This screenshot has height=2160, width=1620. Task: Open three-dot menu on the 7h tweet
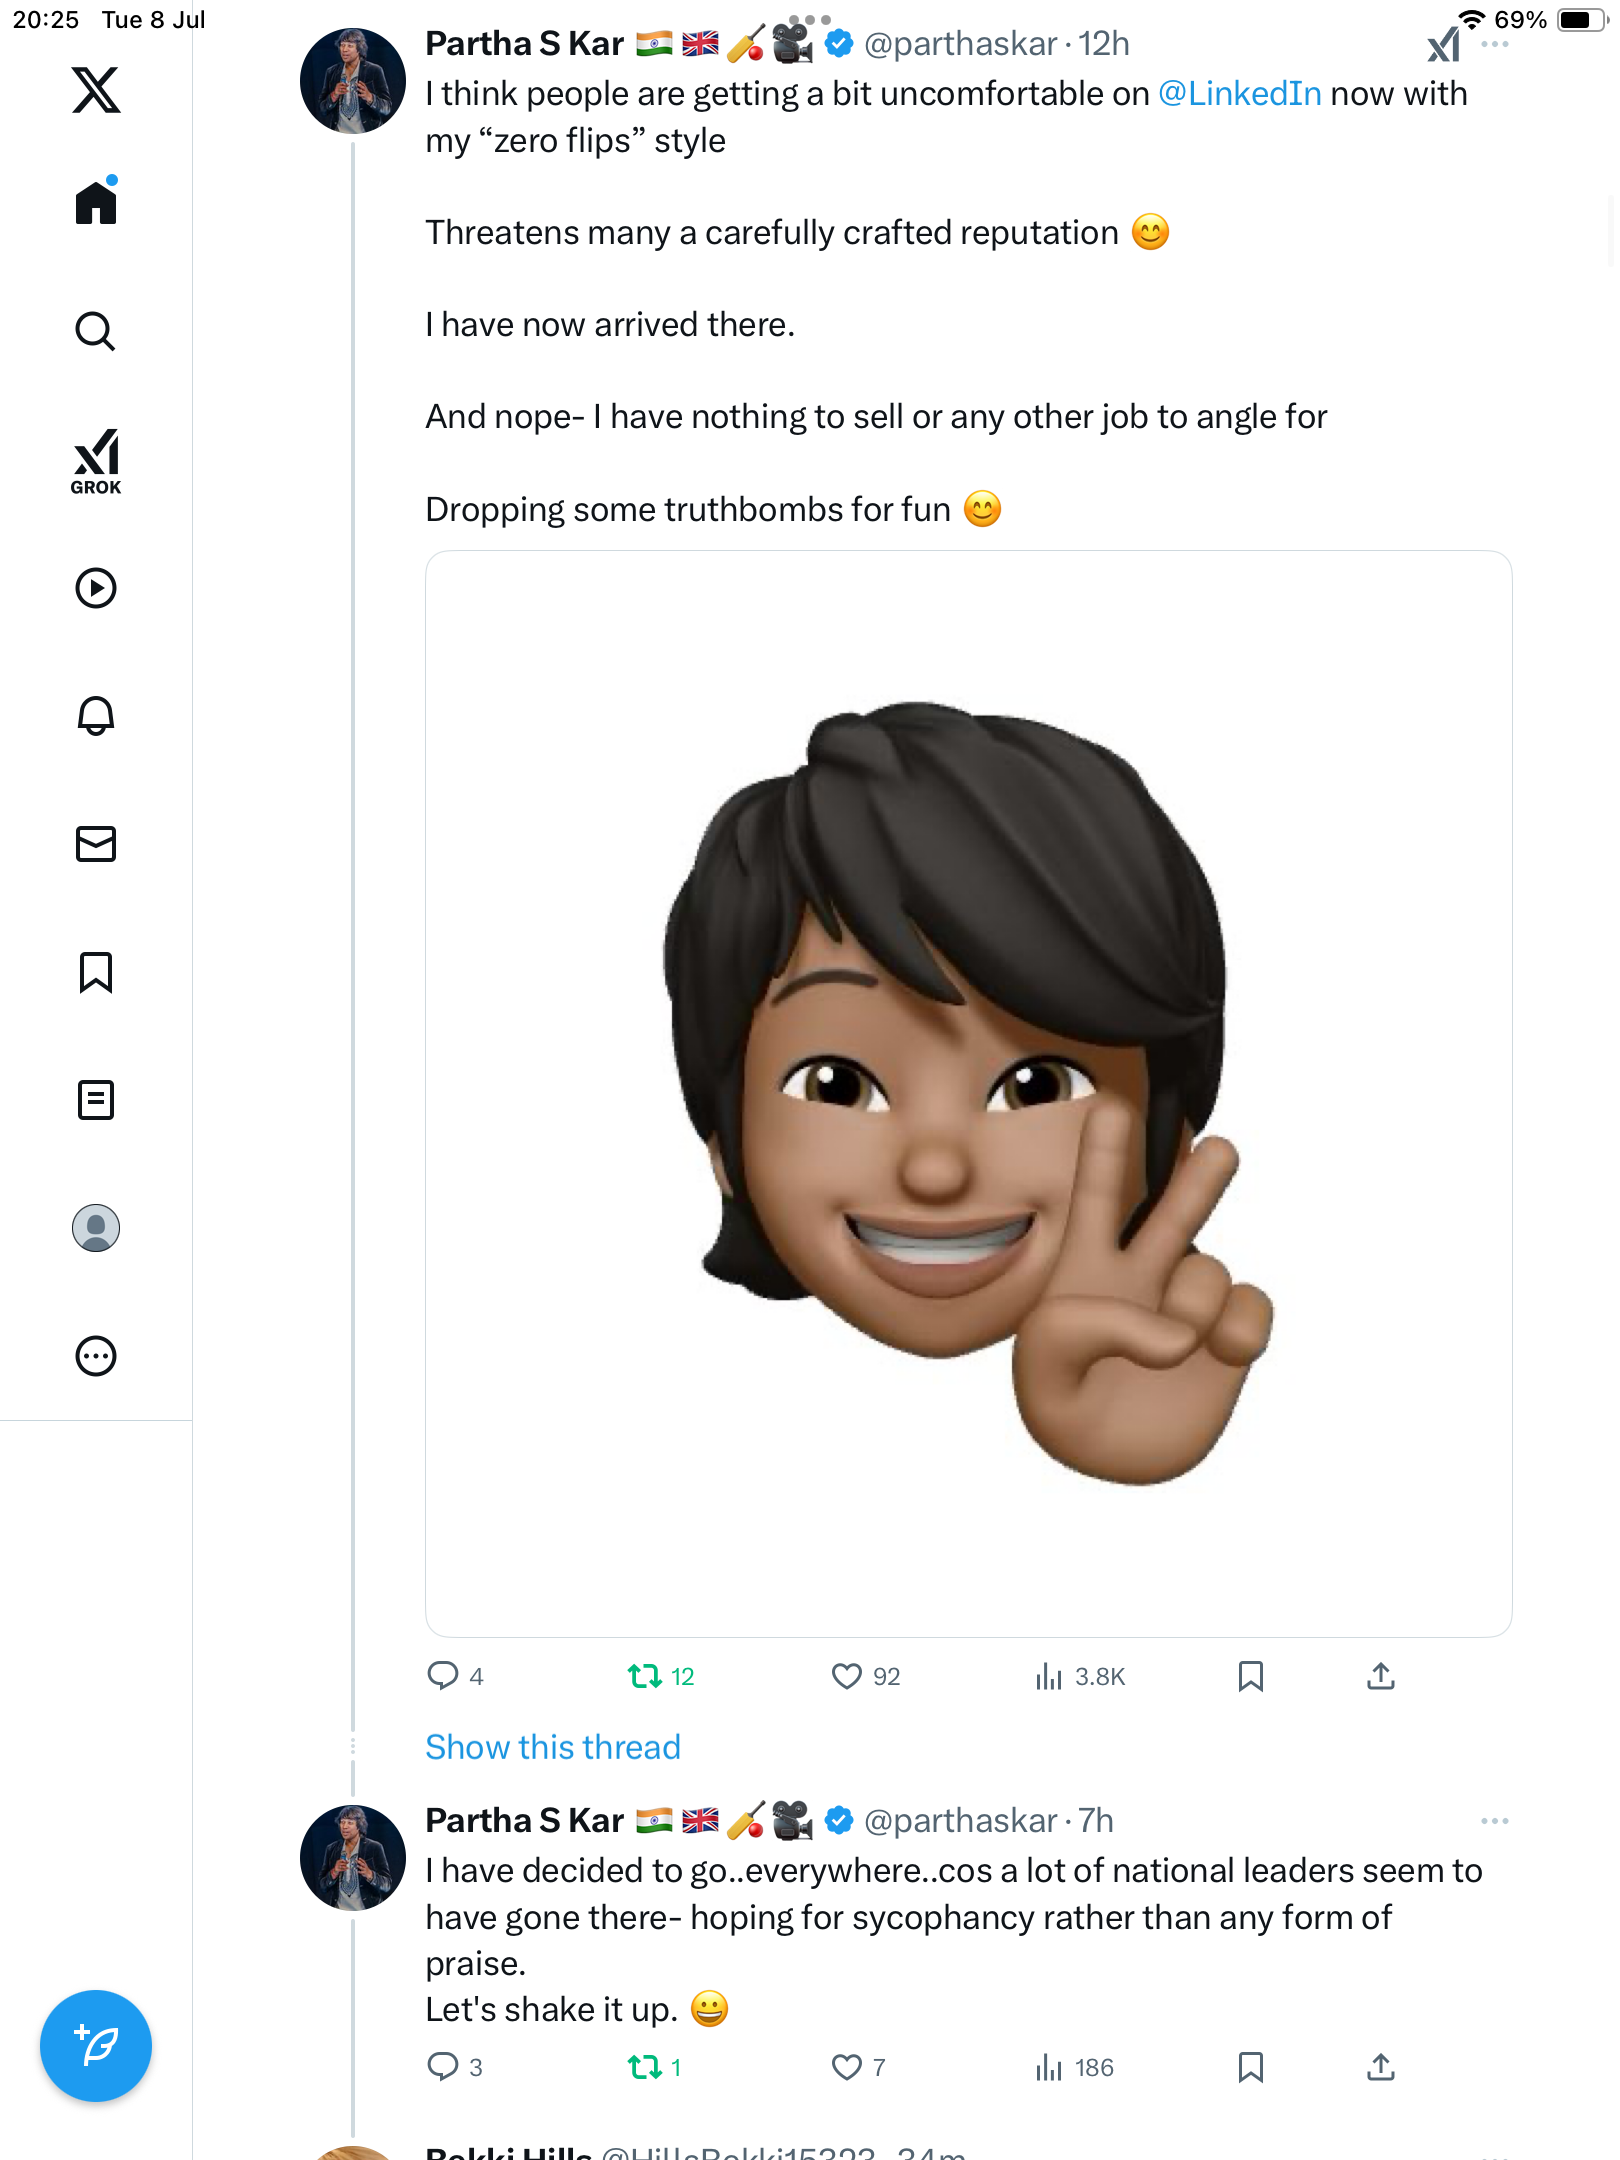[x=1494, y=1821]
